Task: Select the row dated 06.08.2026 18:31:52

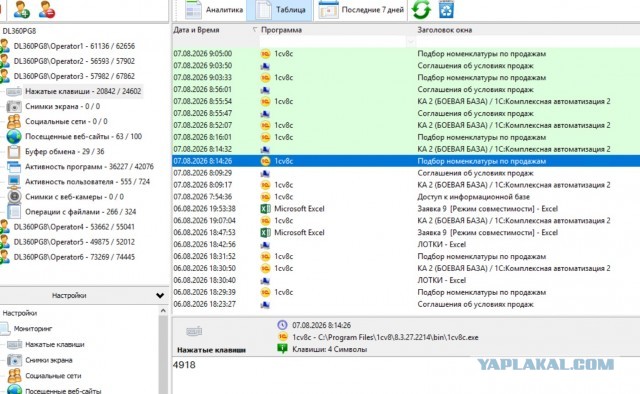Action: pyautogui.click(x=406, y=256)
